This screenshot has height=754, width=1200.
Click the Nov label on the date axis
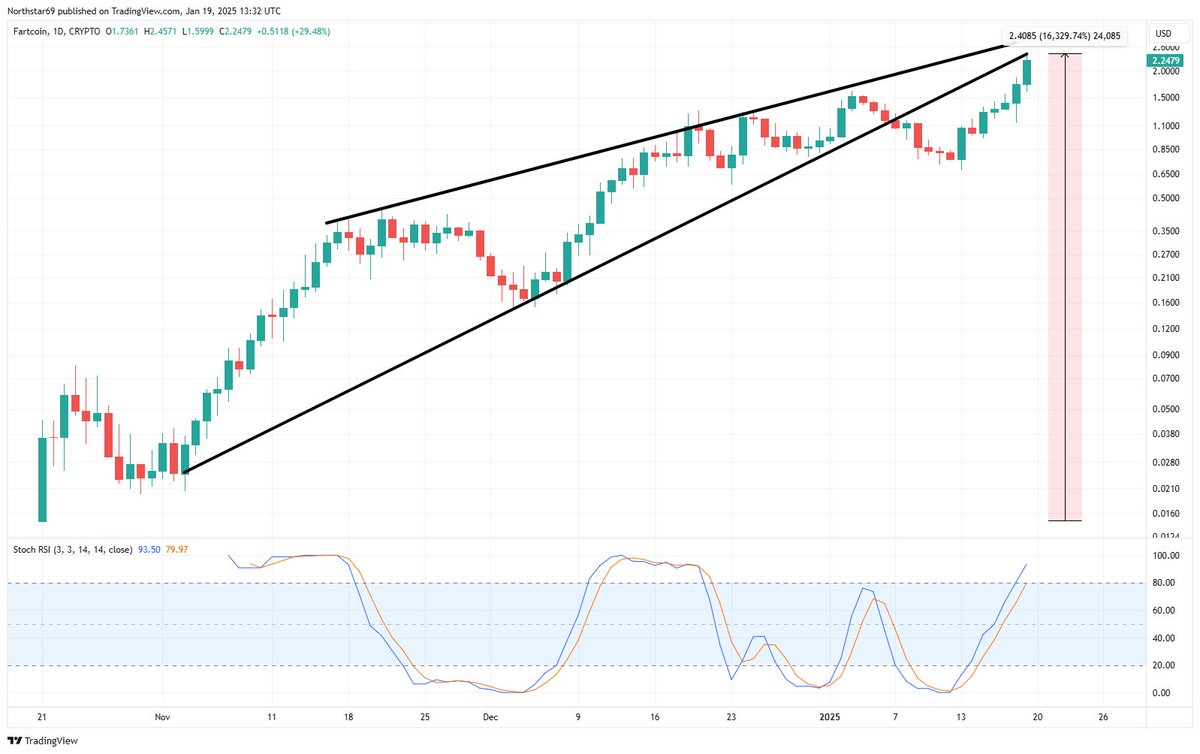tap(164, 717)
